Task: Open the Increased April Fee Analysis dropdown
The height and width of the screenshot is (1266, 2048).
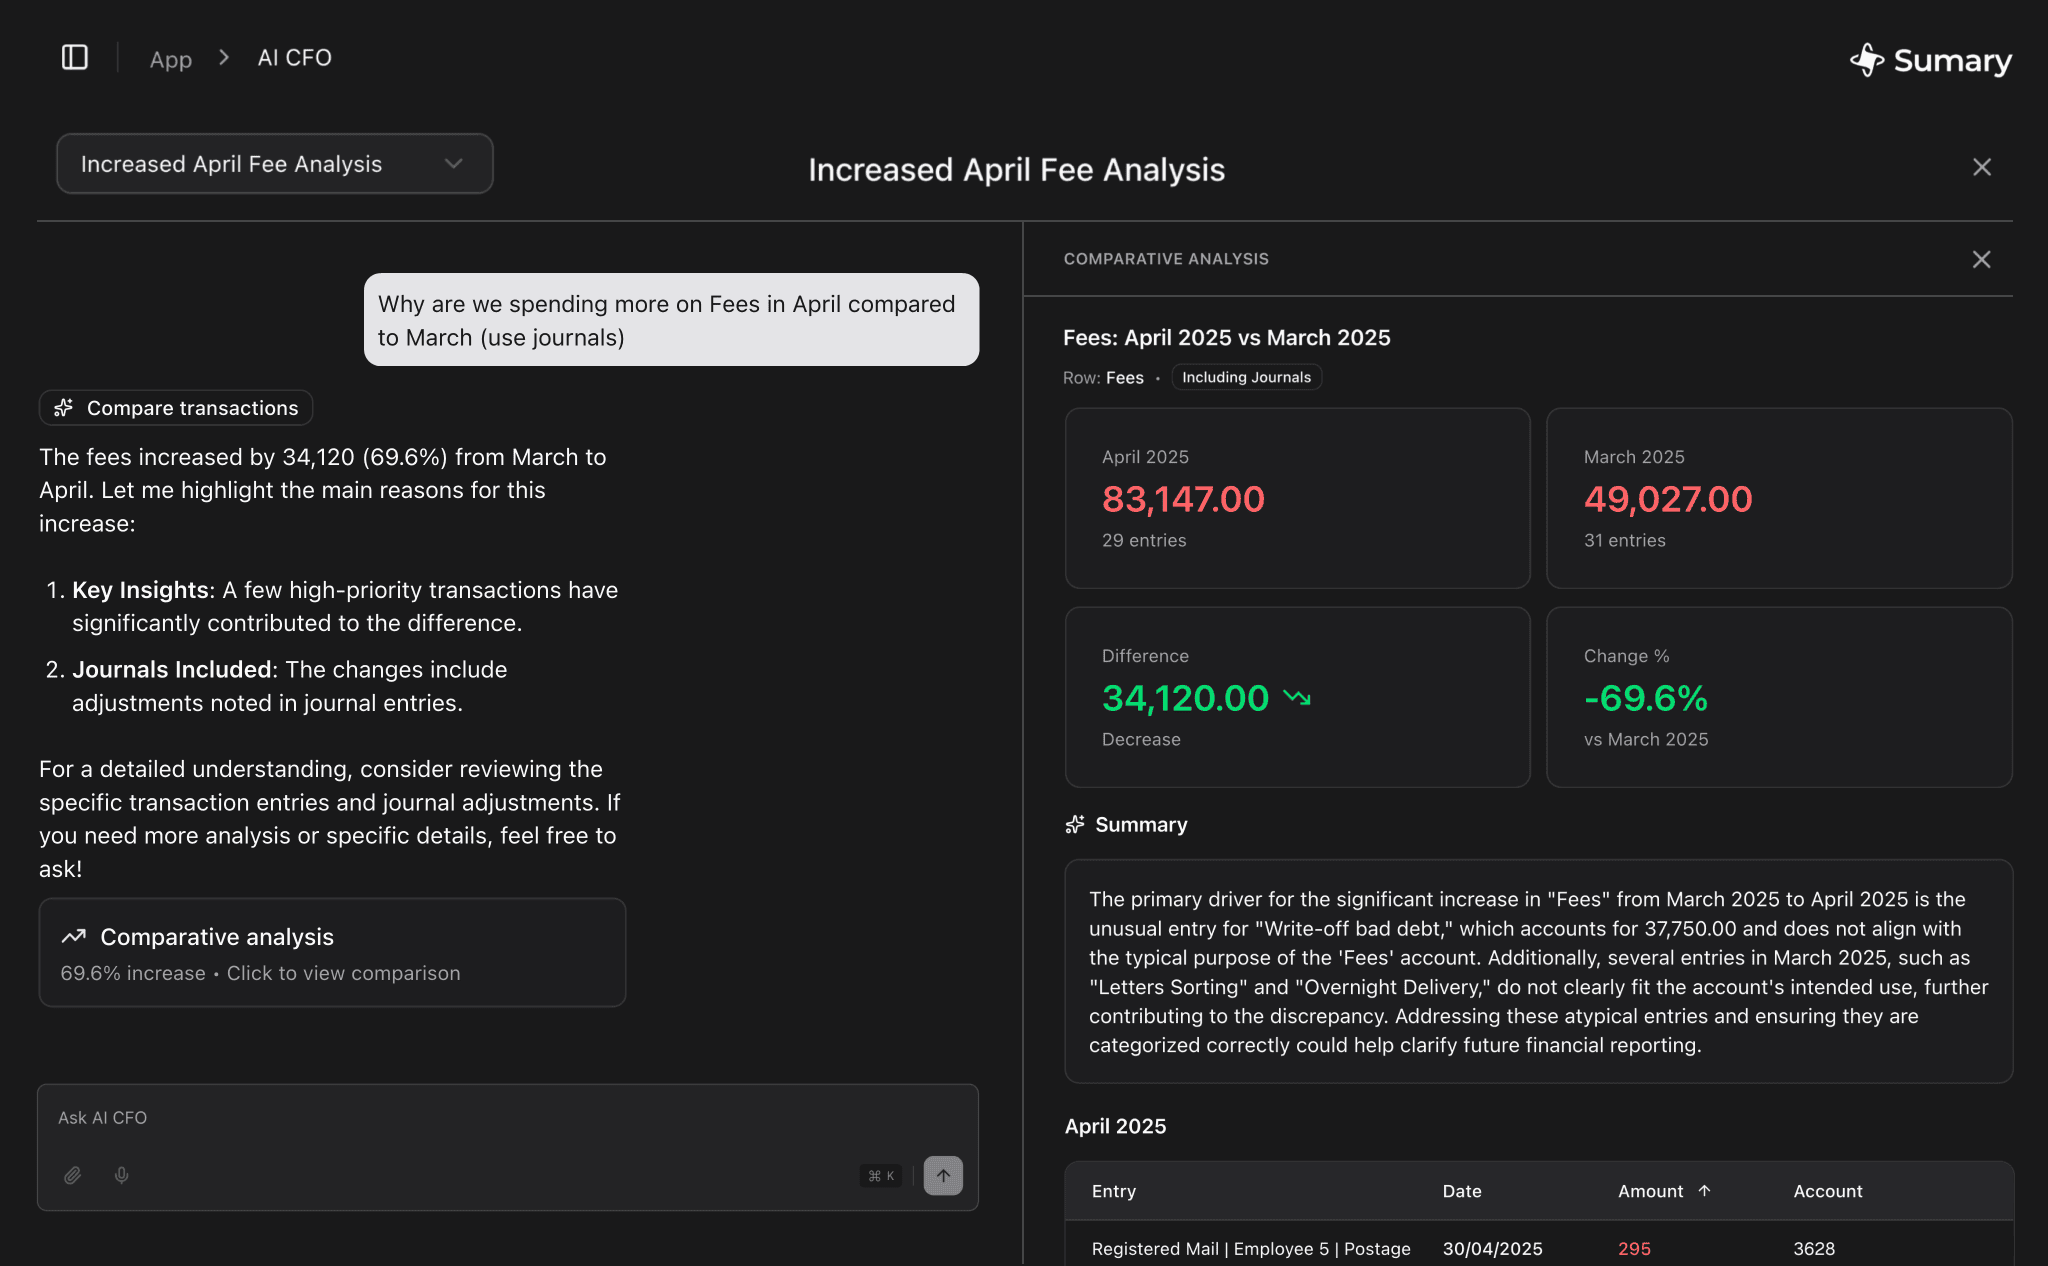Action: pyautogui.click(x=274, y=164)
